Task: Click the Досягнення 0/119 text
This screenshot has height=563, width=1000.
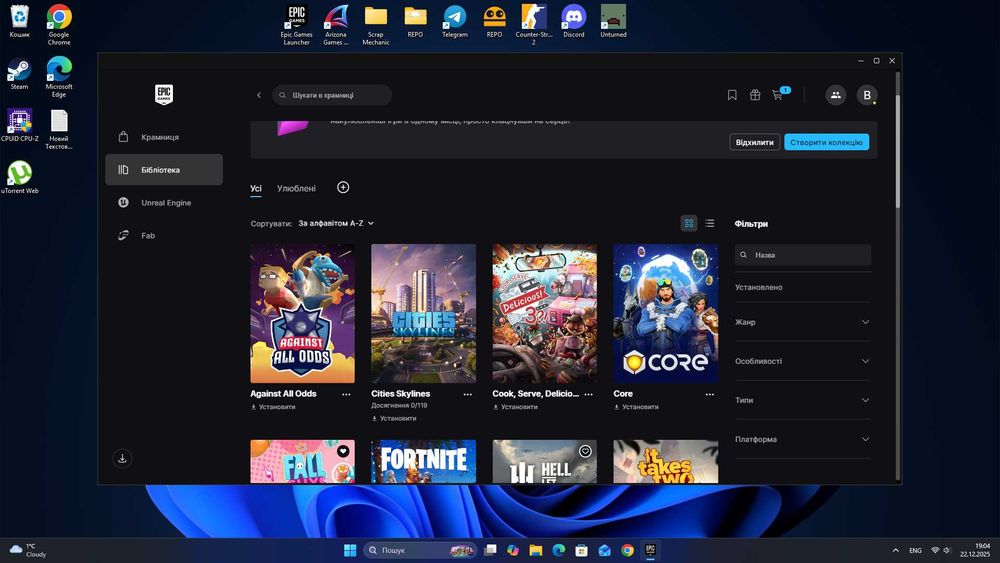Action: coord(399,406)
